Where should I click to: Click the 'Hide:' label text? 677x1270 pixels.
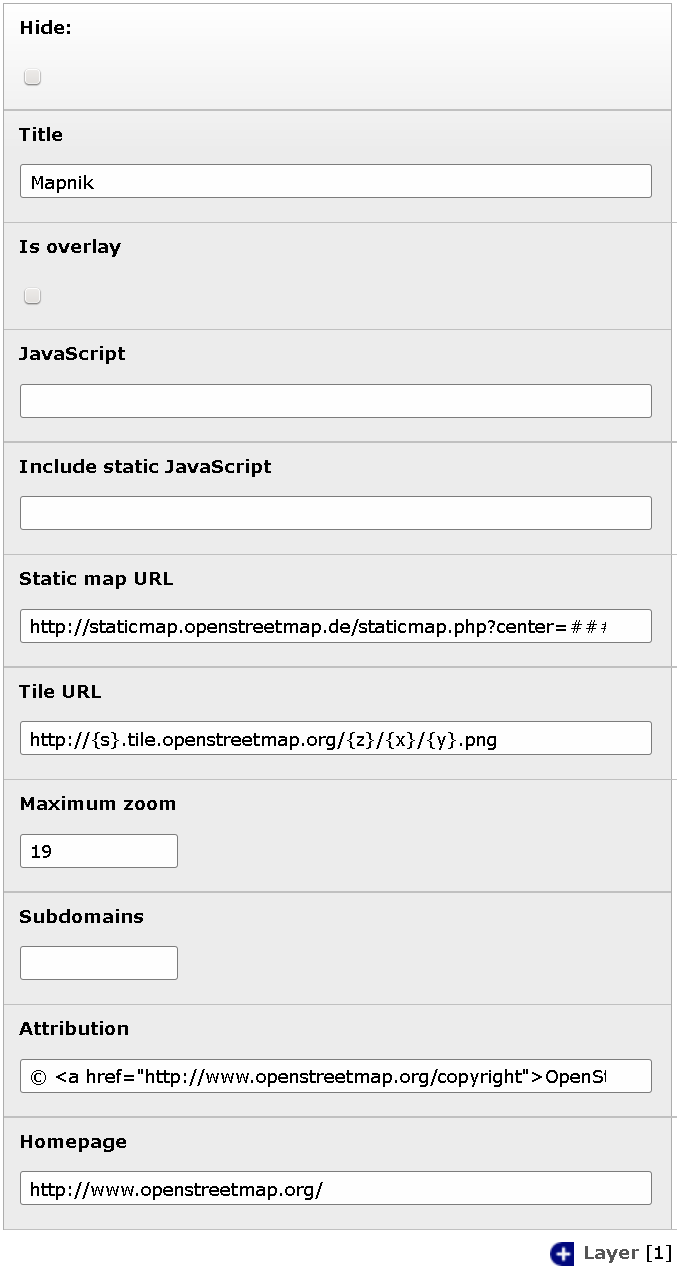tap(45, 28)
